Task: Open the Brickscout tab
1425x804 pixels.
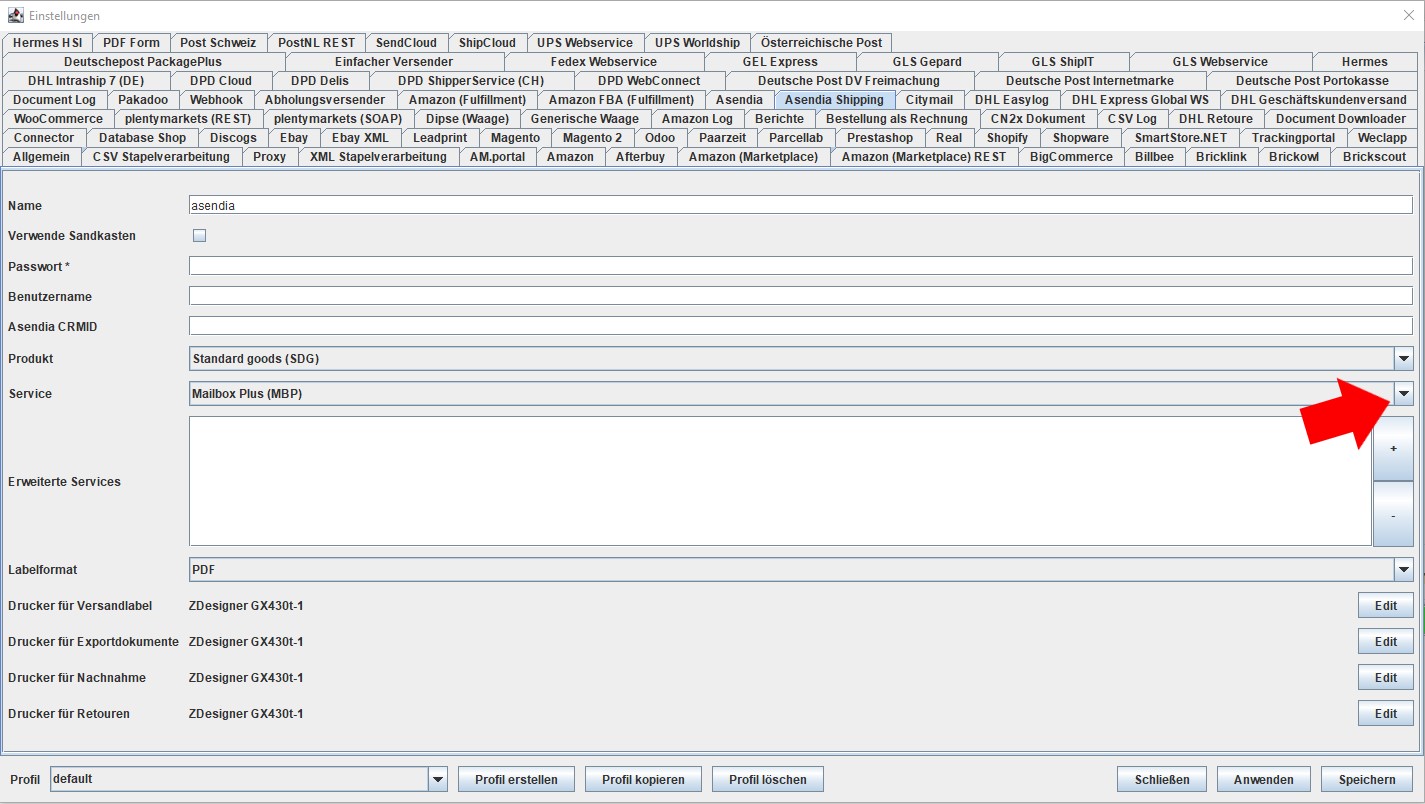Action: click(1374, 157)
